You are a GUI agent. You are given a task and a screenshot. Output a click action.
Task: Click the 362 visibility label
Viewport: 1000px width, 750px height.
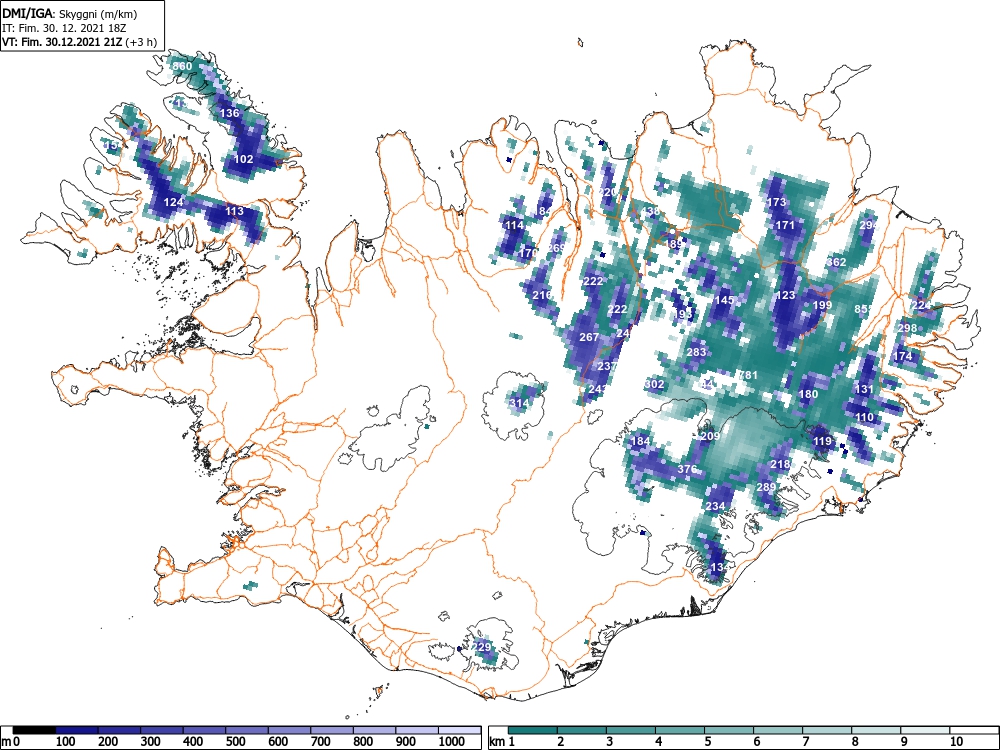pos(836,262)
